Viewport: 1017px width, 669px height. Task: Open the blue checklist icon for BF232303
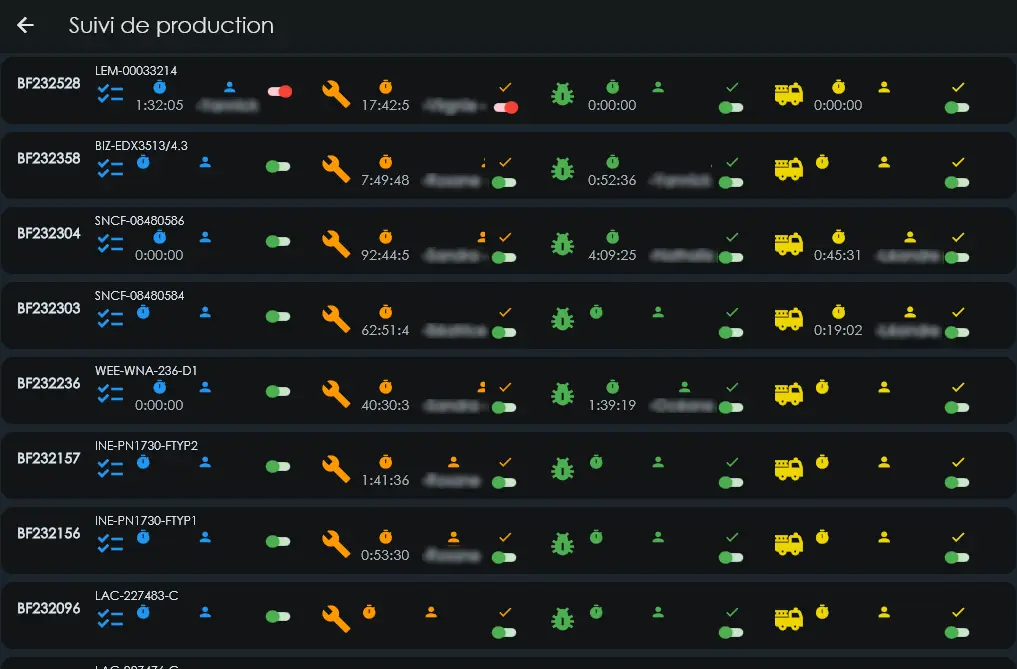(110, 319)
